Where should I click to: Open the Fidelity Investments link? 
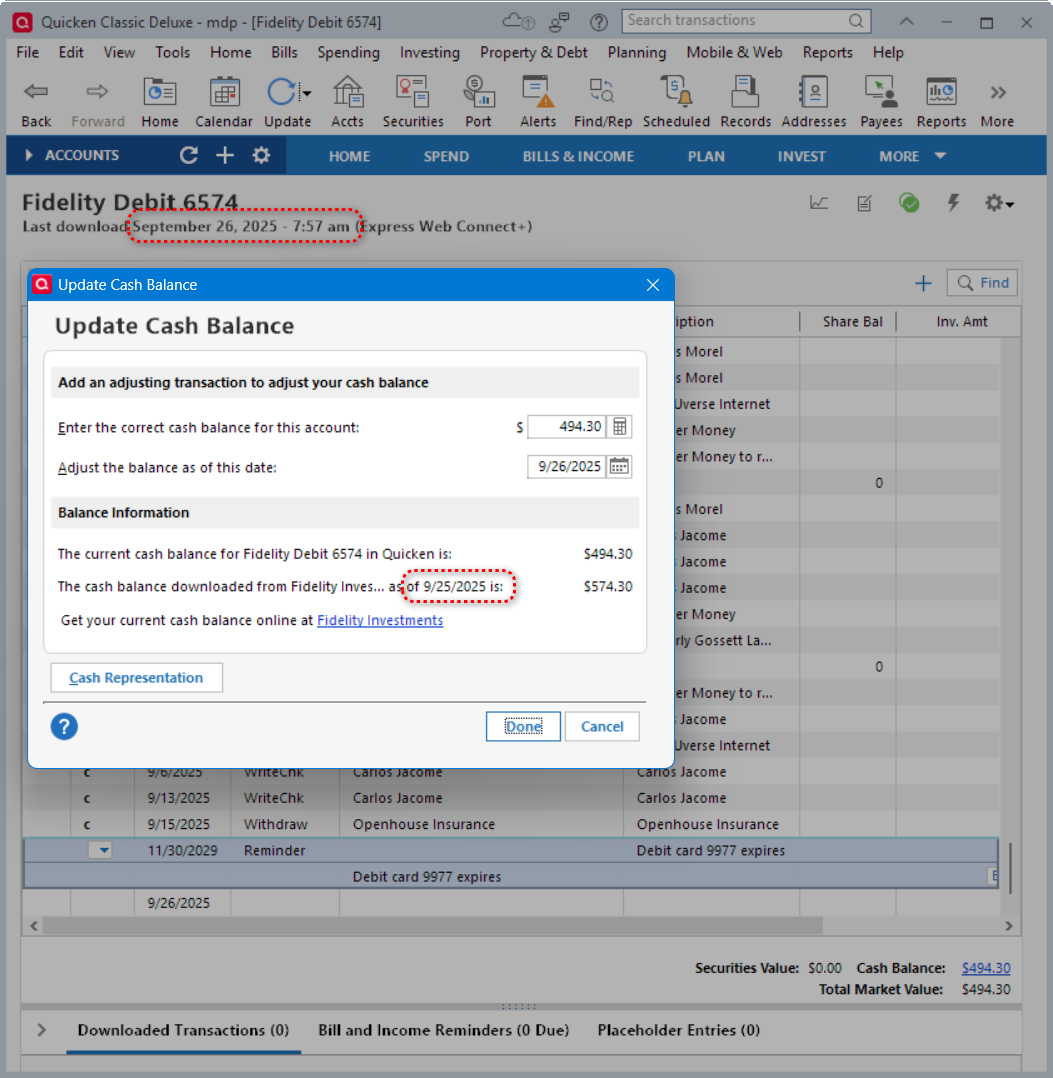coord(379,620)
